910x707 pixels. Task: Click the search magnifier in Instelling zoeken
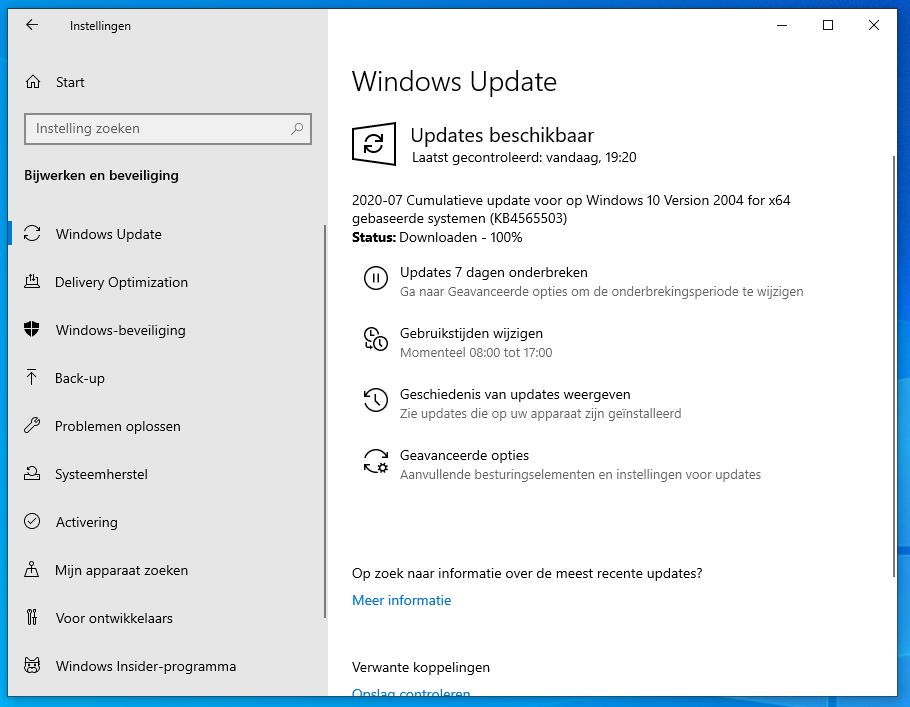click(x=297, y=129)
